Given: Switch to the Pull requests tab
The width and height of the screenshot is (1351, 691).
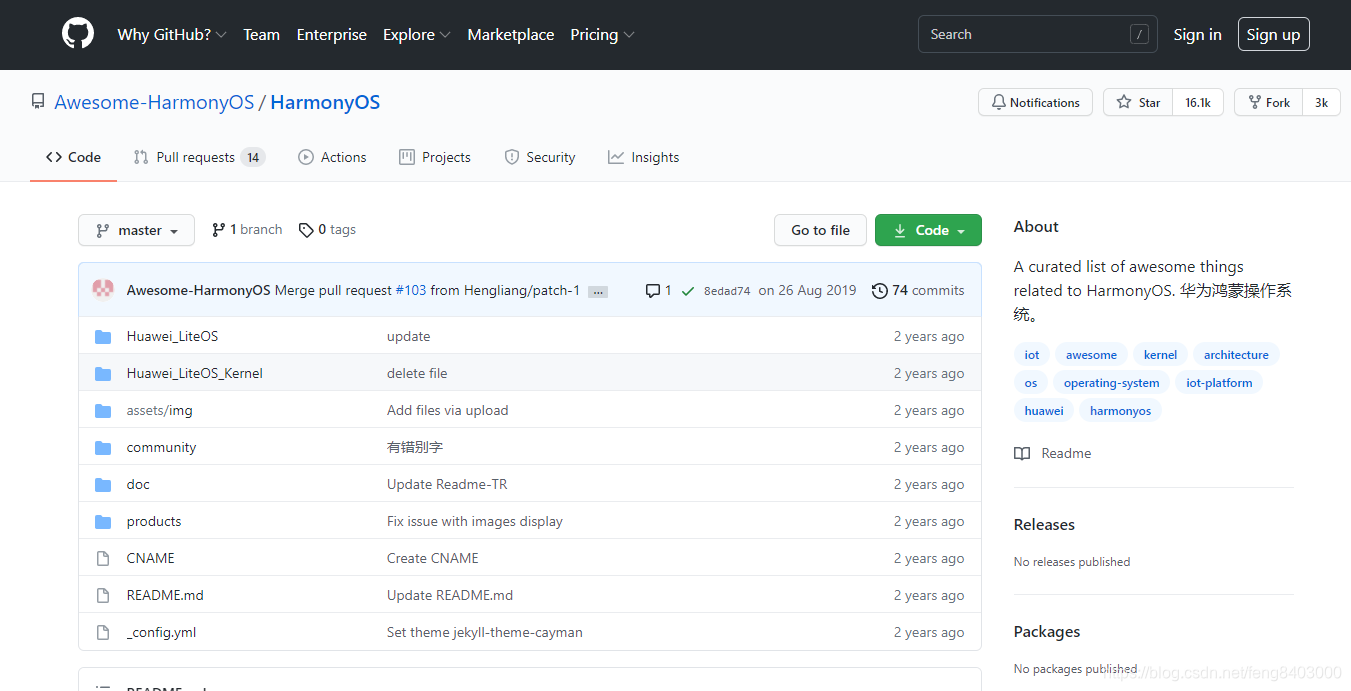Looking at the screenshot, I should (x=199, y=157).
